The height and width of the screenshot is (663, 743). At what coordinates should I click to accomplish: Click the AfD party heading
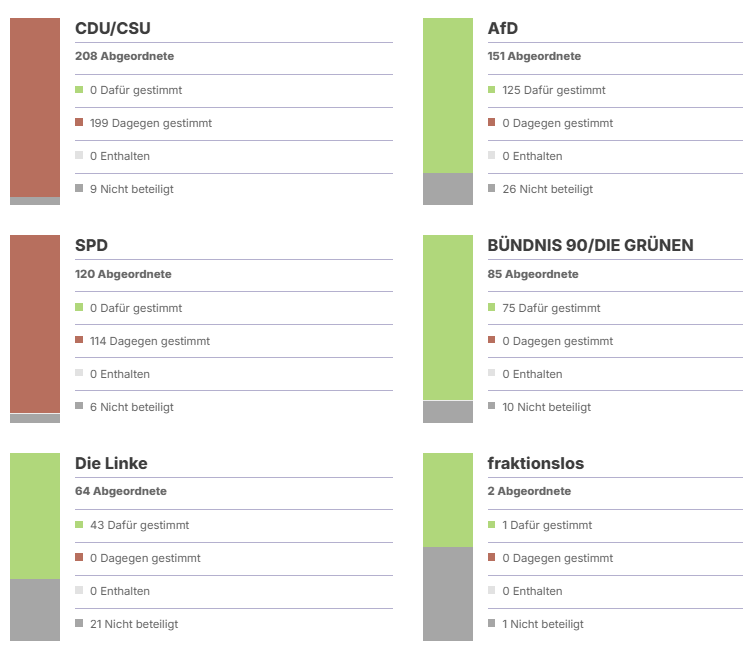click(503, 28)
